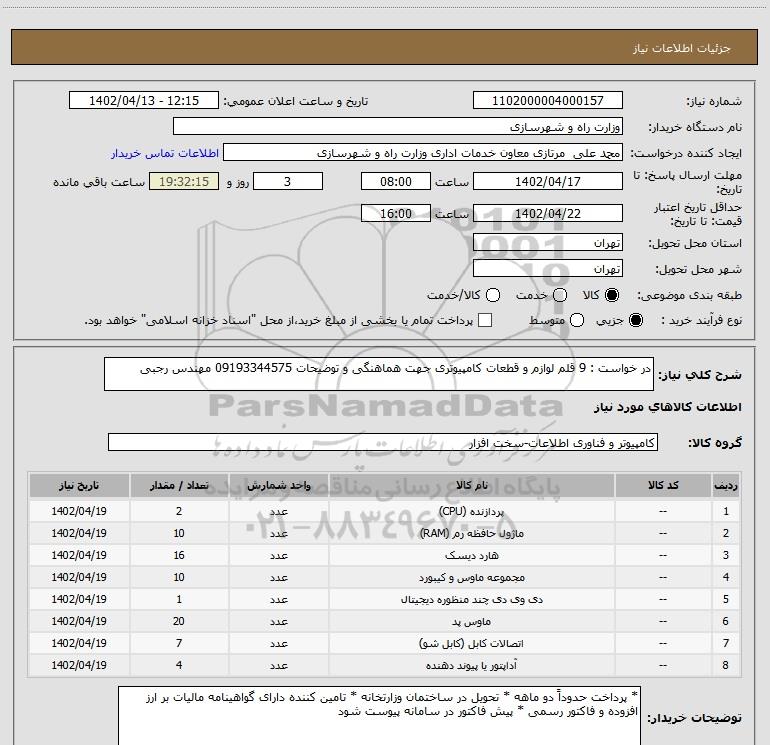The image size is (770, 745).
Task: Click the general need description box
Action: (379, 374)
